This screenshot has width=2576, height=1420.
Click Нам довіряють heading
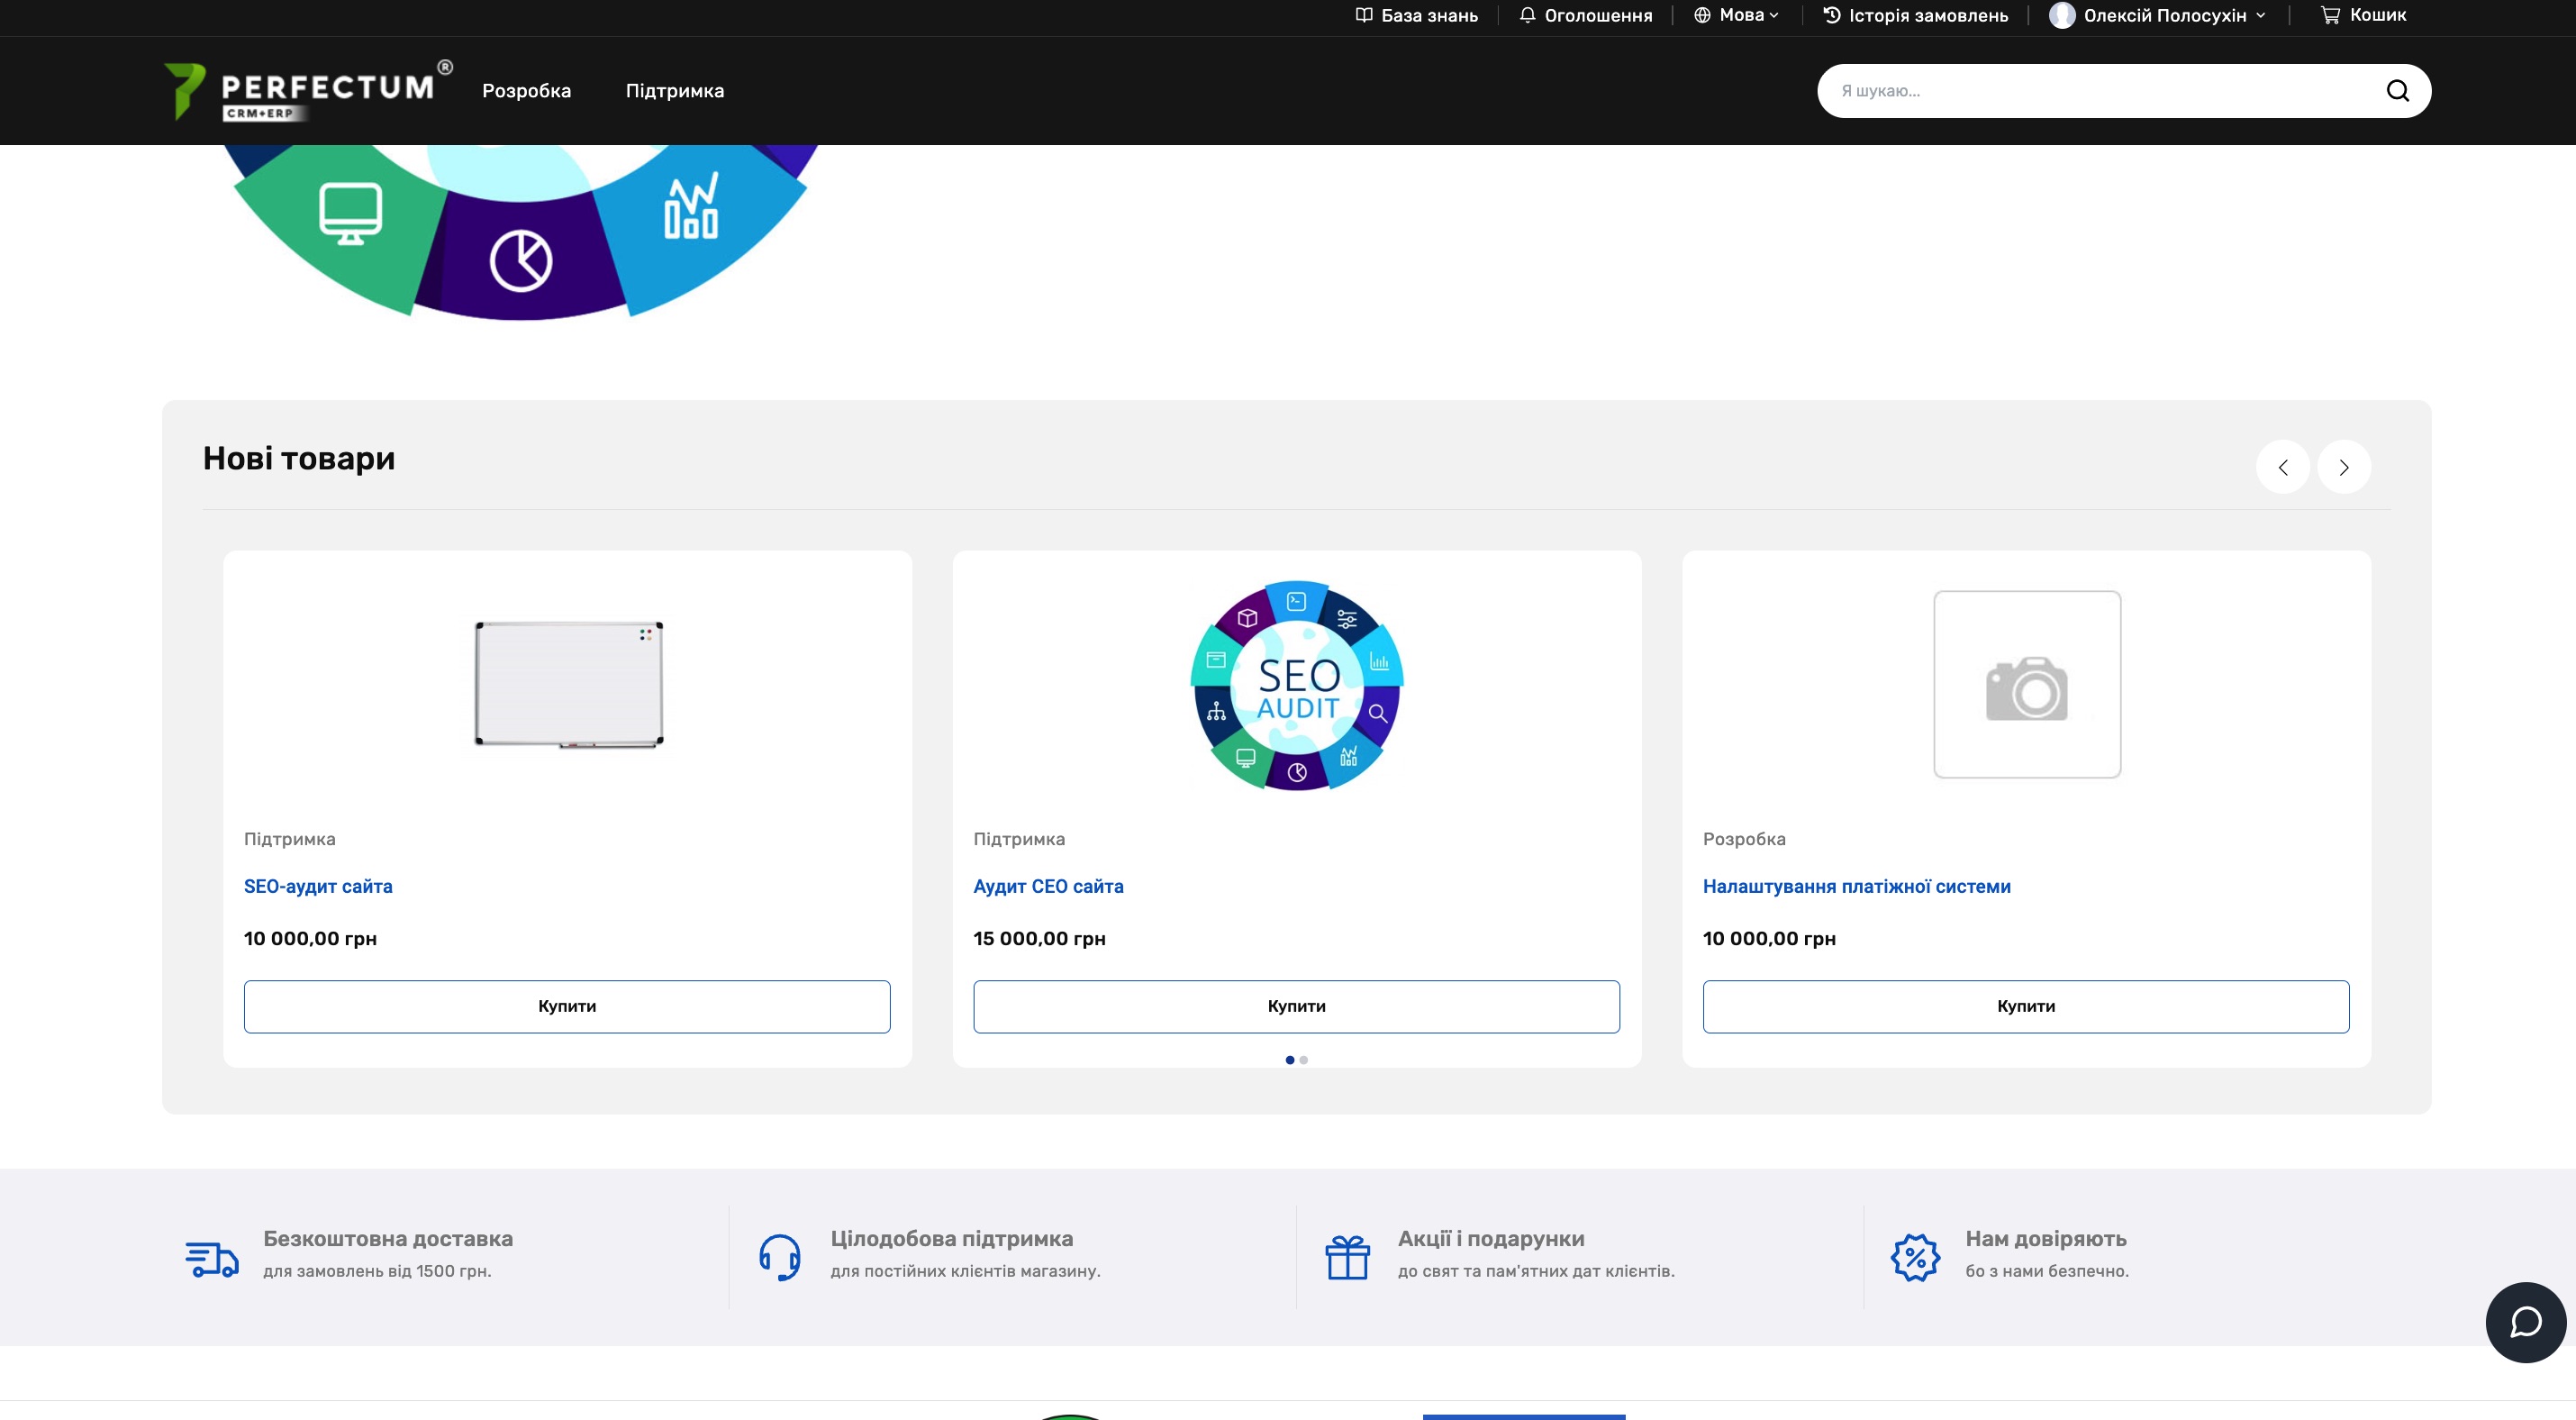[x=2046, y=1238]
